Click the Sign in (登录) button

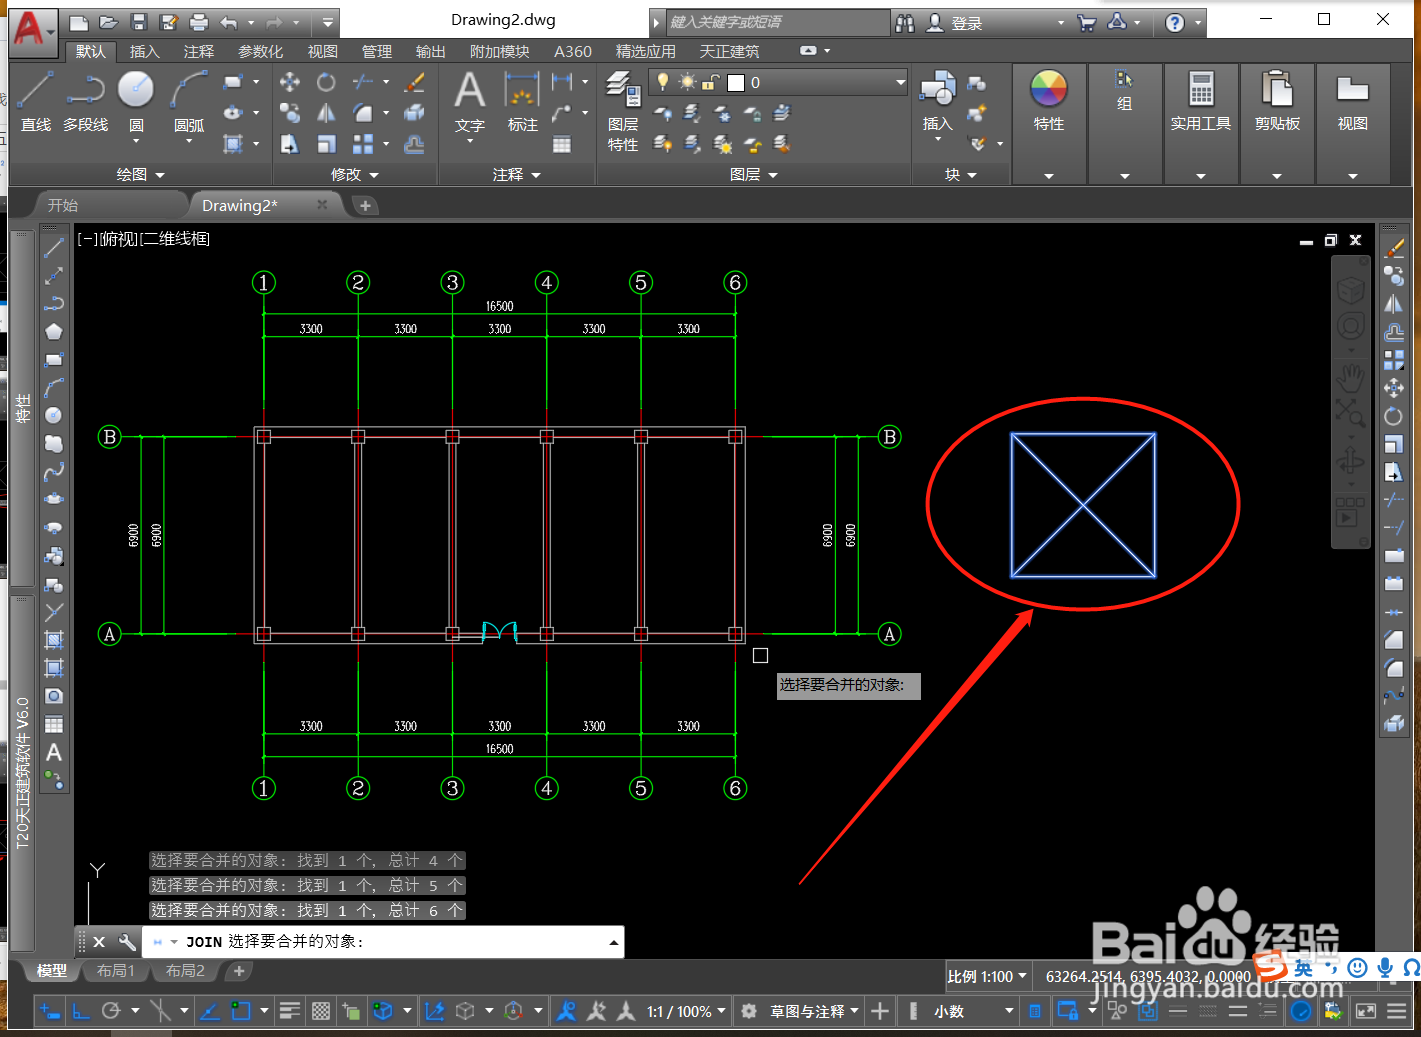click(x=955, y=22)
